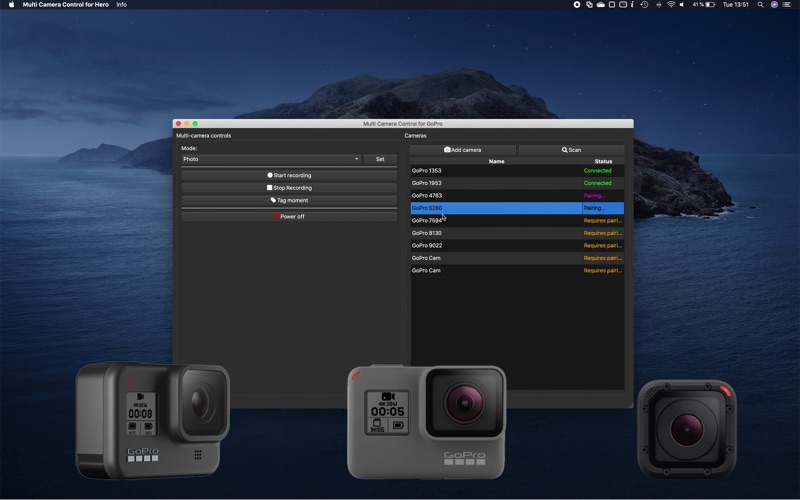Click the cloud icon in menu bar
This screenshot has height=500, width=800.
[x=601, y=5]
